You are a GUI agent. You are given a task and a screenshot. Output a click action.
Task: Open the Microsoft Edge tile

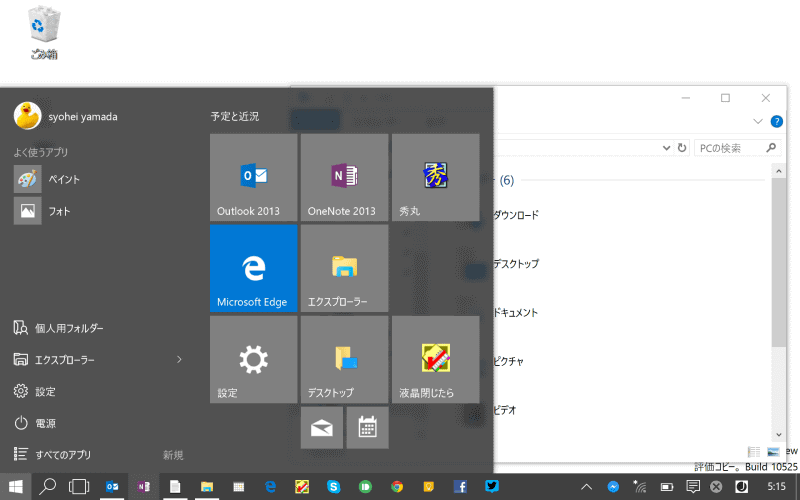(x=254, y=268)
